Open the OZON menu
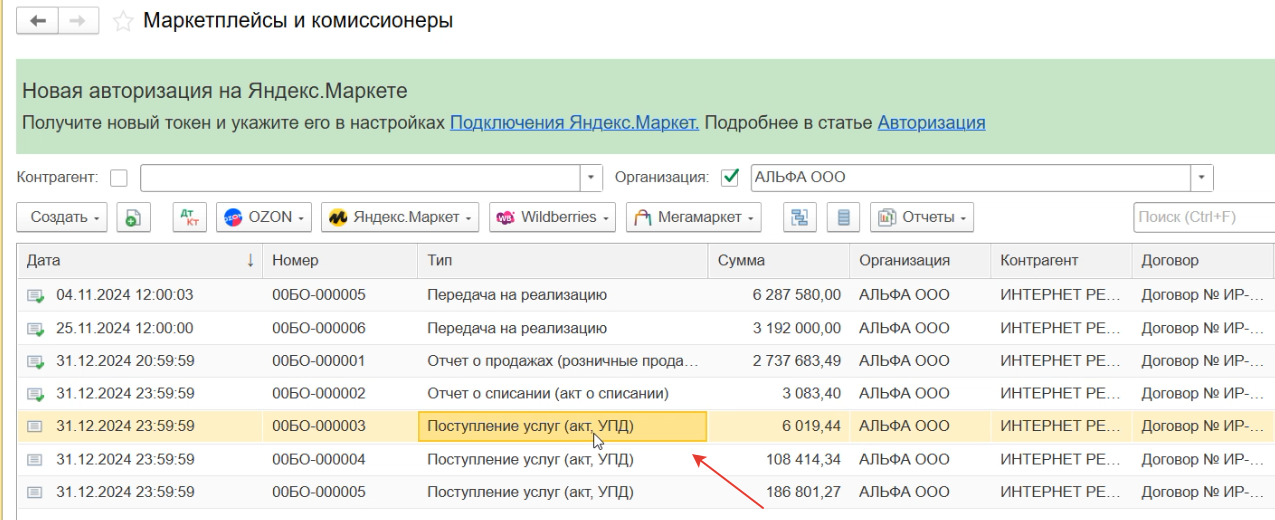This screenshot has width=1275, height=520. [264, 217]
